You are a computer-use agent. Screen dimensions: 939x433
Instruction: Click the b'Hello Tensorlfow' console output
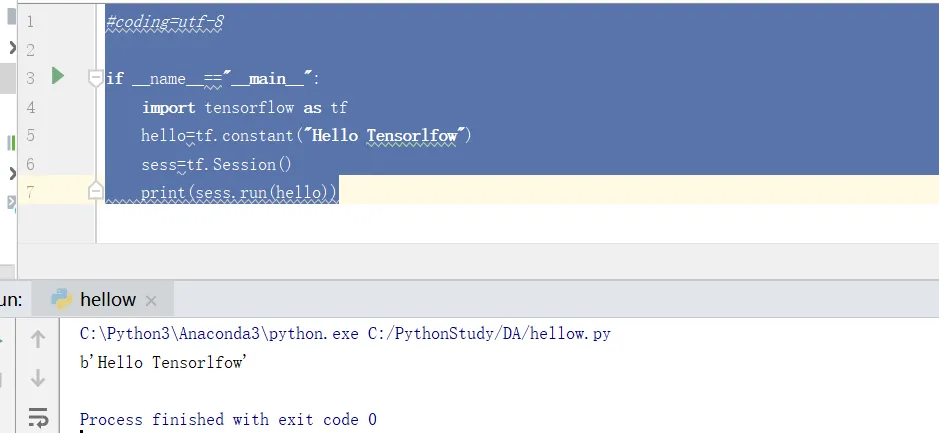pos(163,362)
